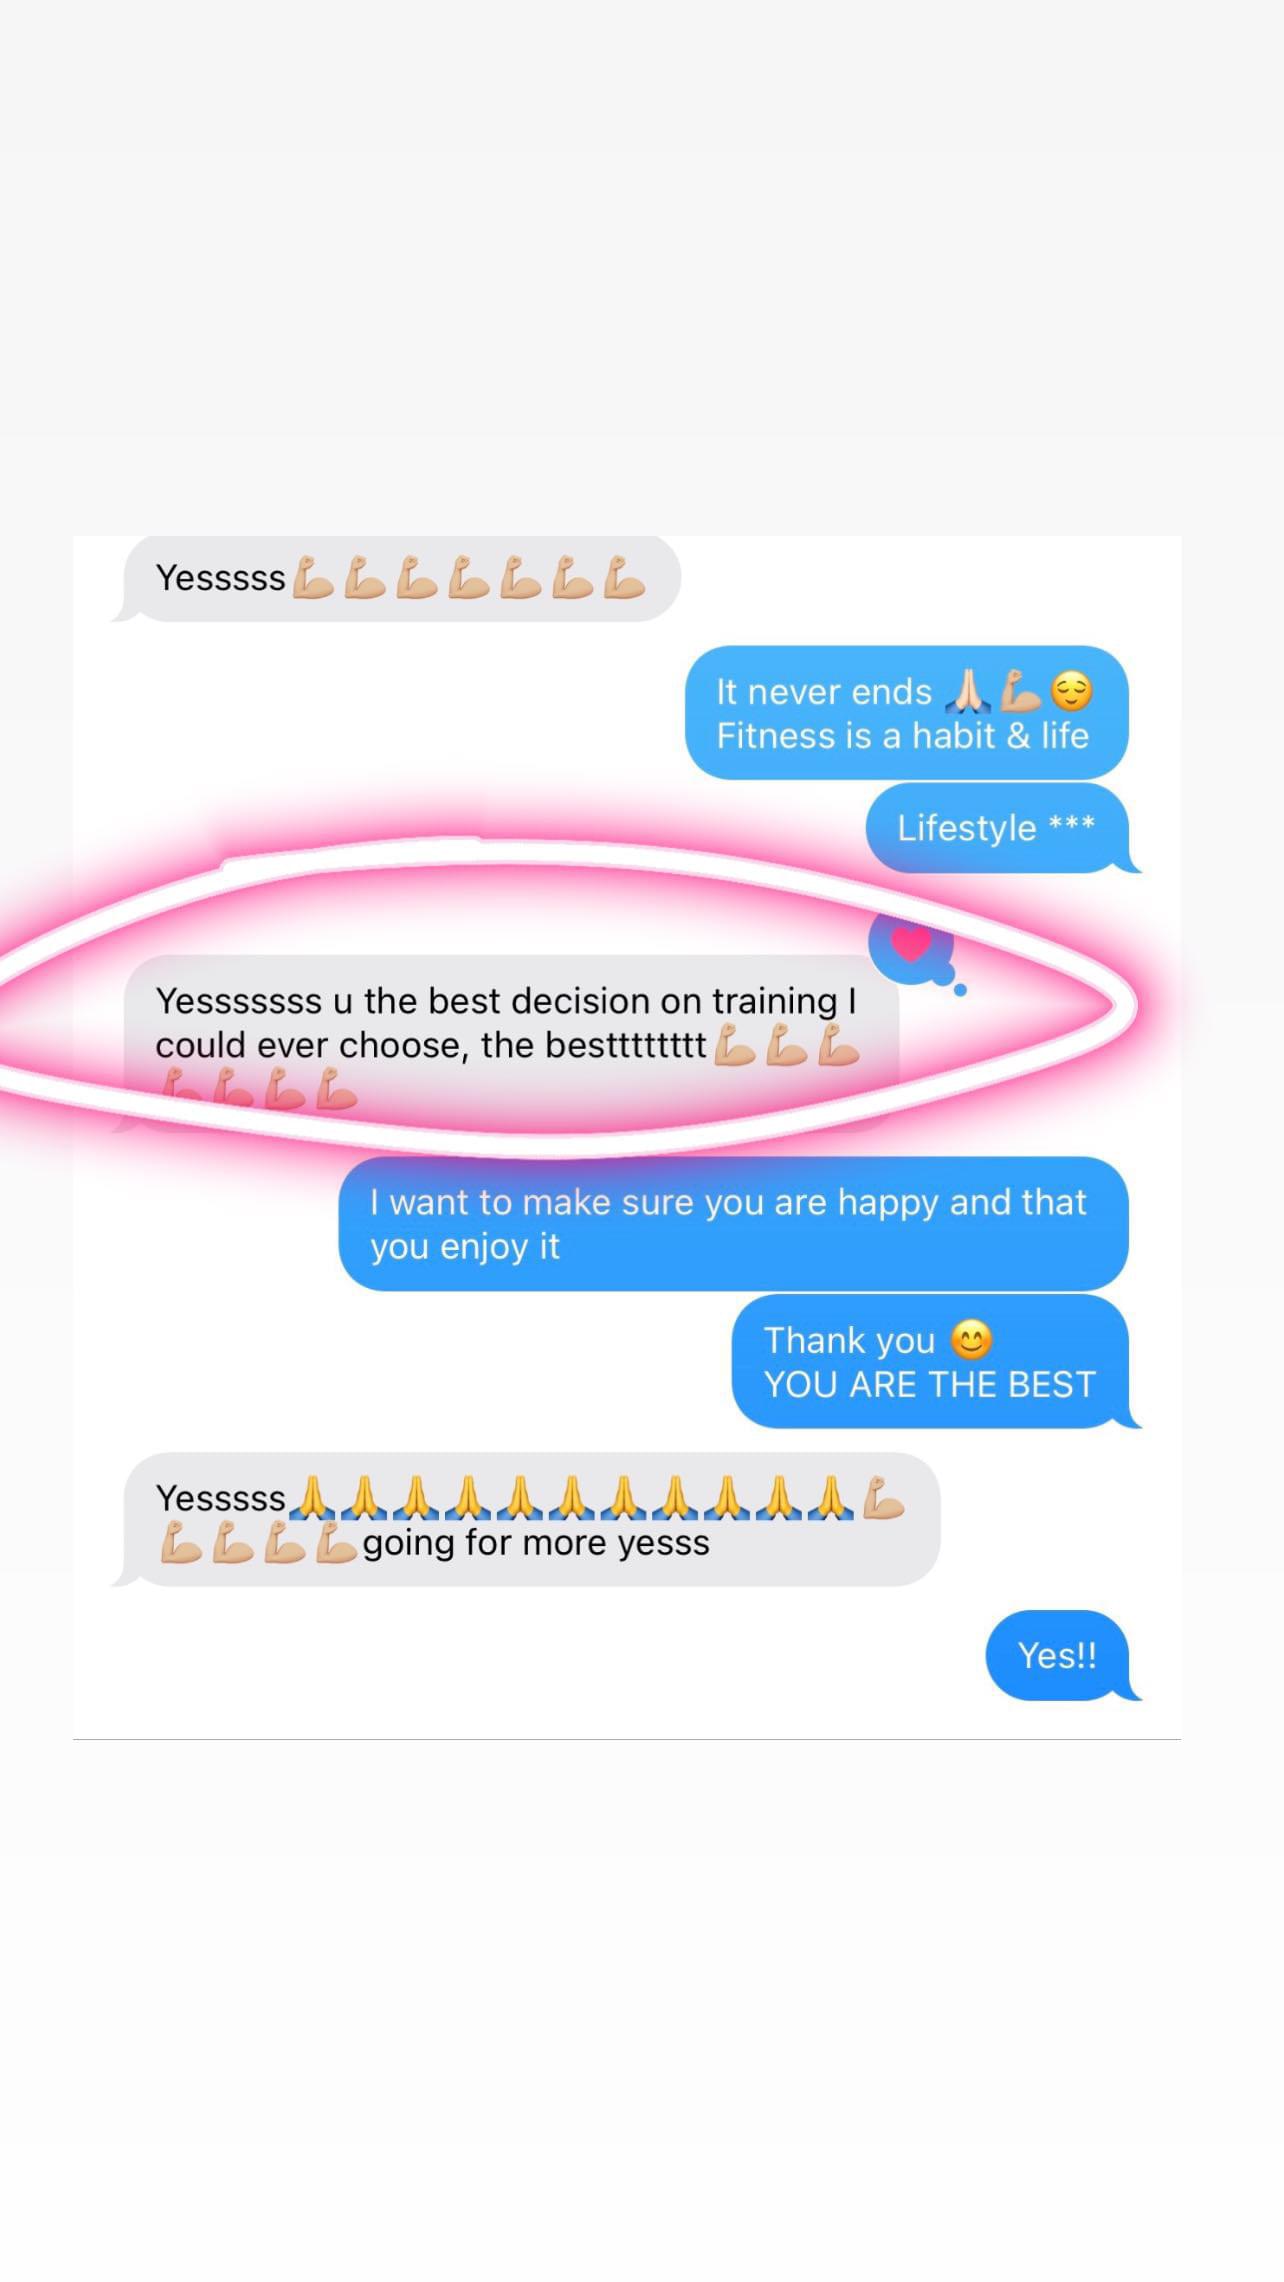Viewport: 1284px width, 2282px height.
Task: Select the "It never ends" blue message
Action: (906, 713)
